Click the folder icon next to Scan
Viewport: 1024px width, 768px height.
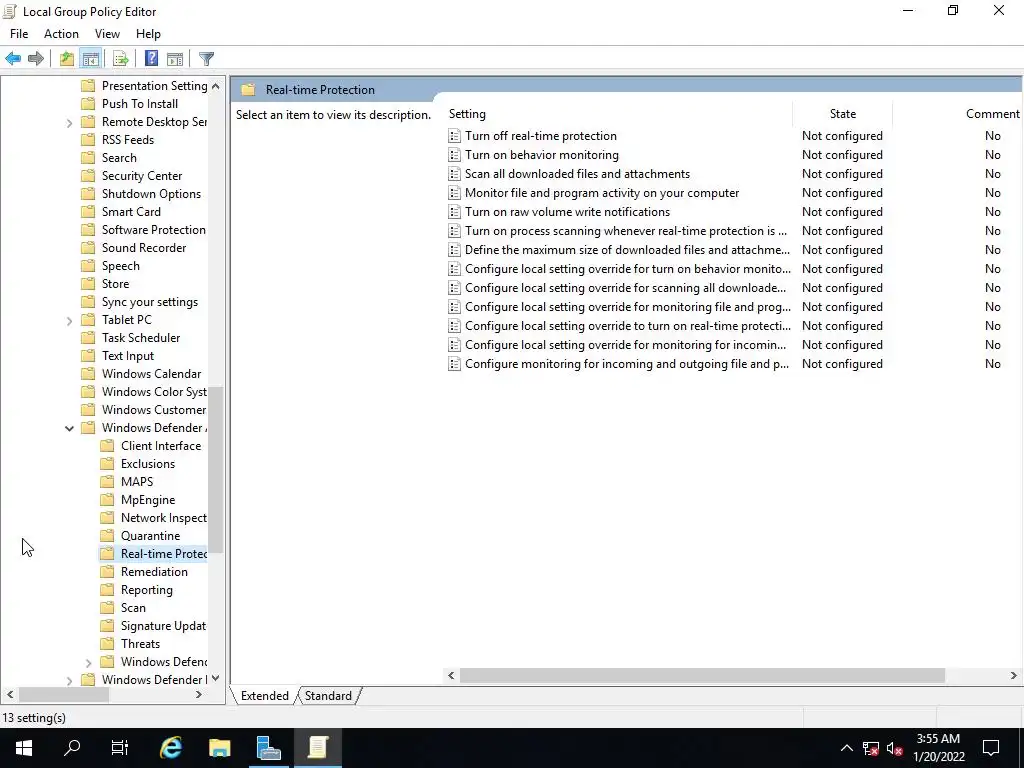[x=107, y=608]
